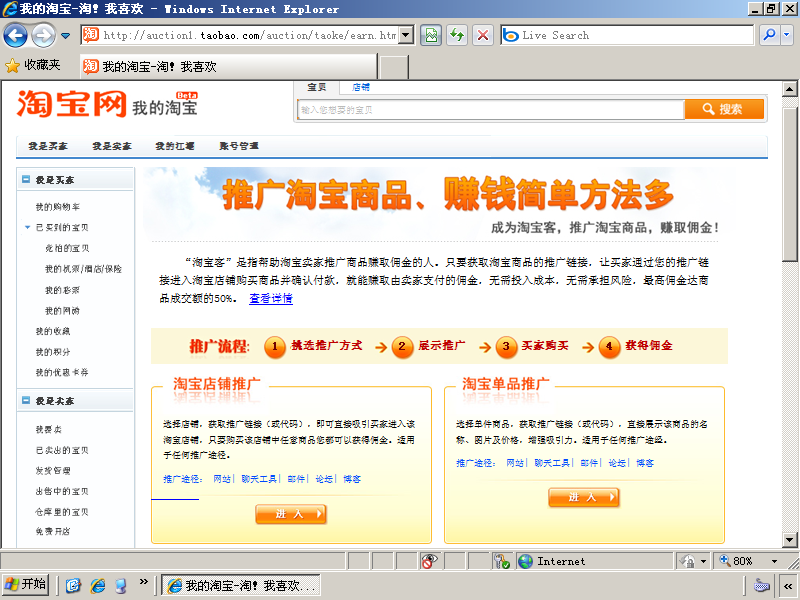800x600 pixels.
Task: Open 出售中的宝贝 in sidebar
Action: click(x=62, y=491)
